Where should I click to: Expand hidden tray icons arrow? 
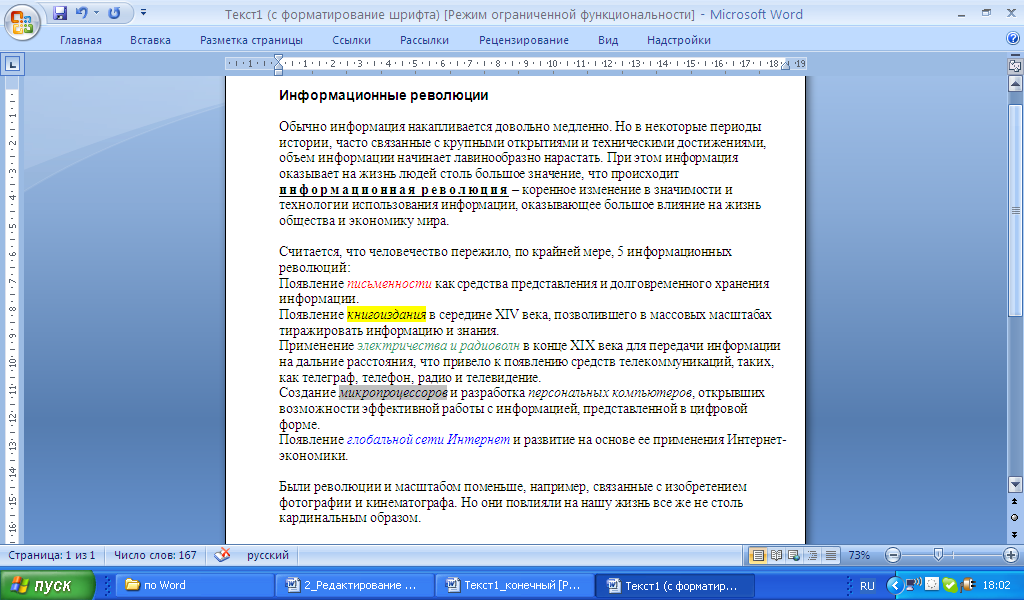point(894,585)
